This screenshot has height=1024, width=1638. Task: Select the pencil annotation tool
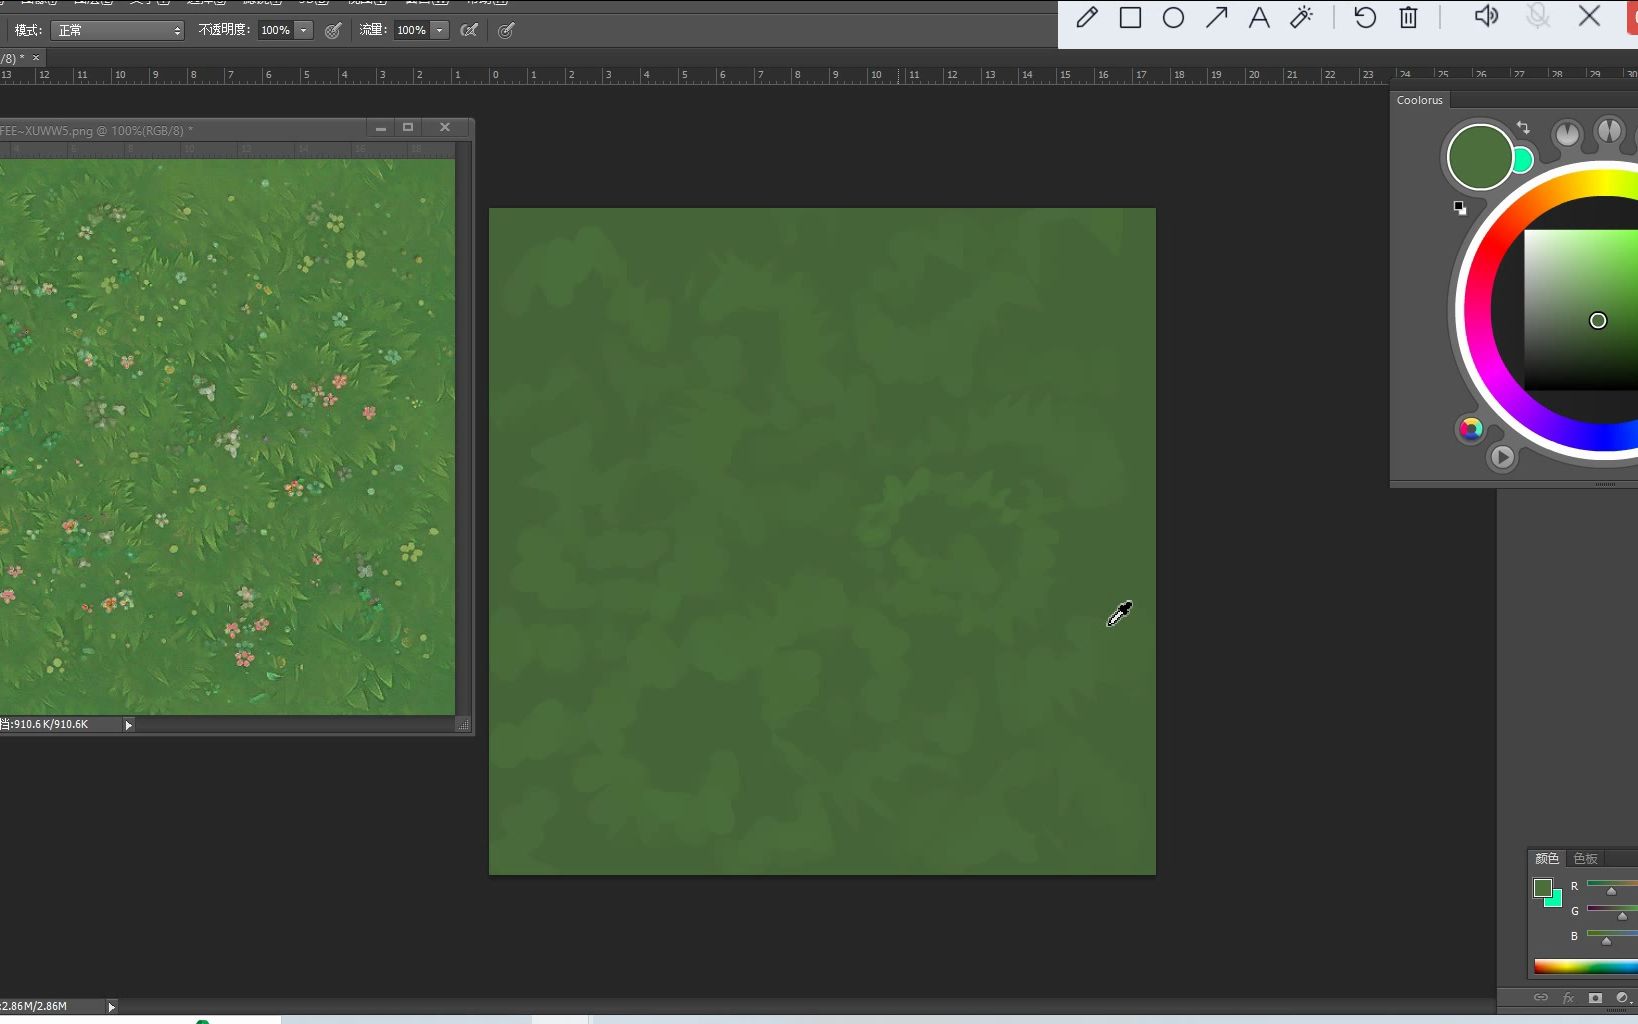coord(1087,17)
